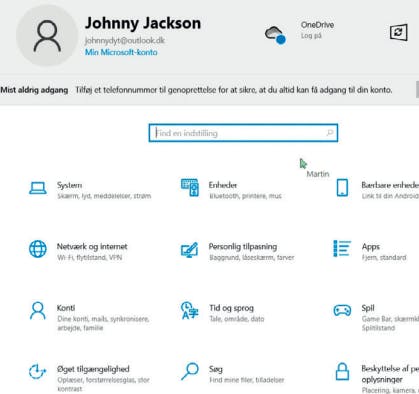This screenshot has height=394, width=419.
Task: Click the Apps category title
Action: pos(371,247)
